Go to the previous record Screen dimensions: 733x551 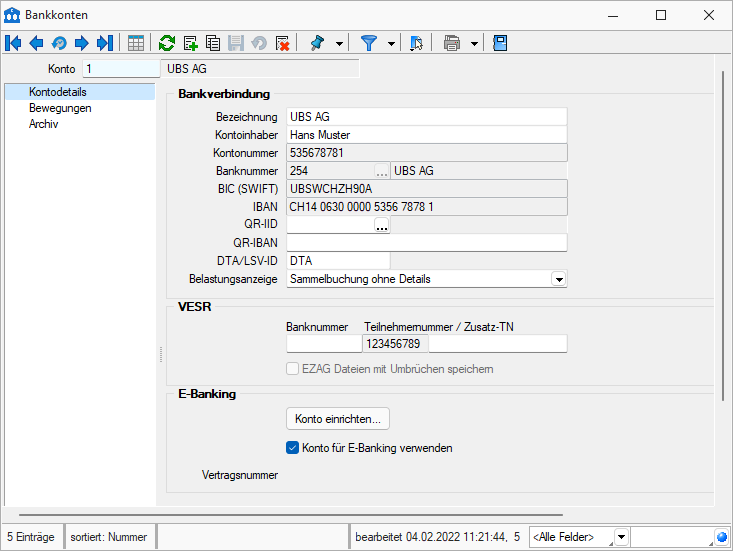(x=36, y=43)
